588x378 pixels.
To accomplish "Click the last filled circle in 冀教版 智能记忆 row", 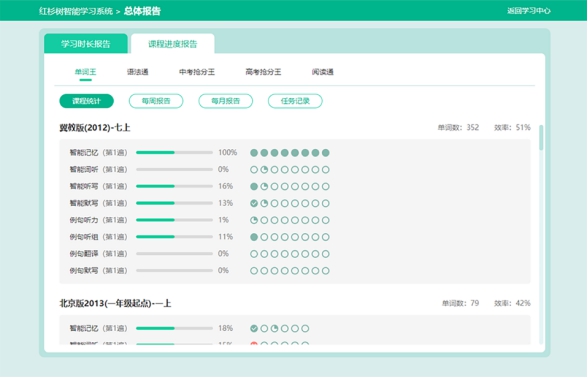I will [x=326, y=153].
